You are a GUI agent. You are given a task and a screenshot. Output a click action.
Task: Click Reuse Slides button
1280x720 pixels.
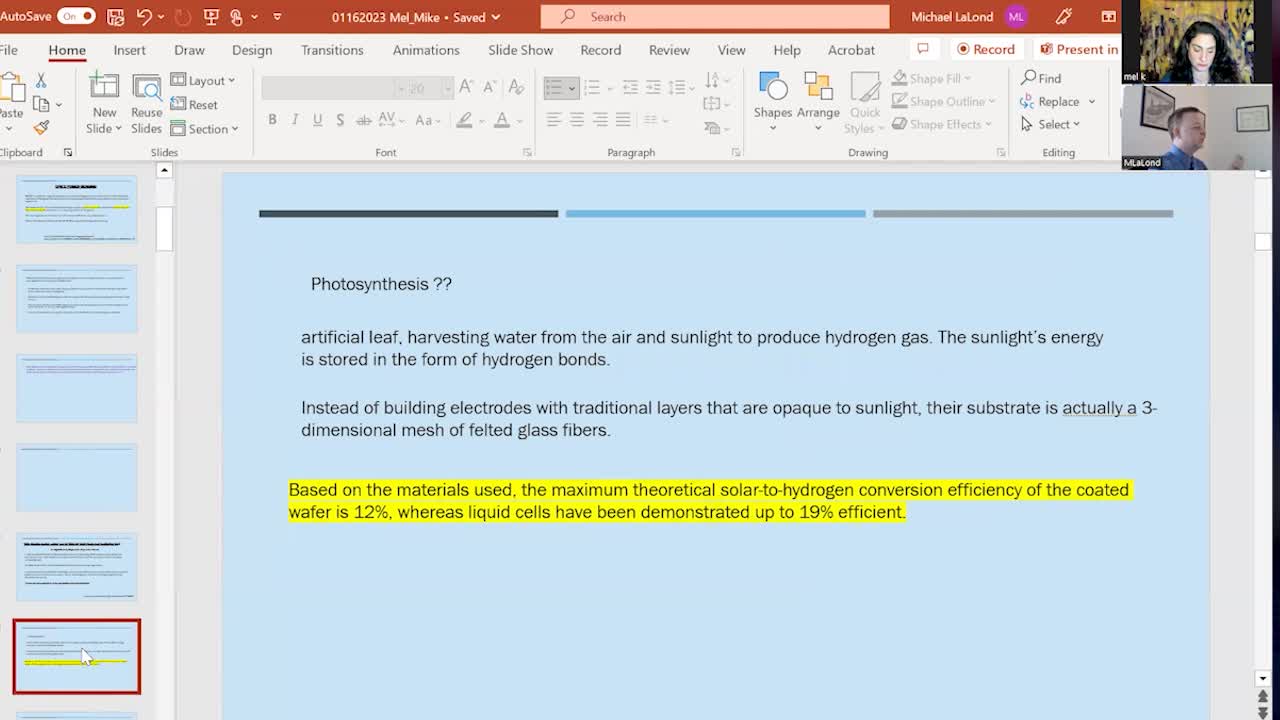[146, 104]
